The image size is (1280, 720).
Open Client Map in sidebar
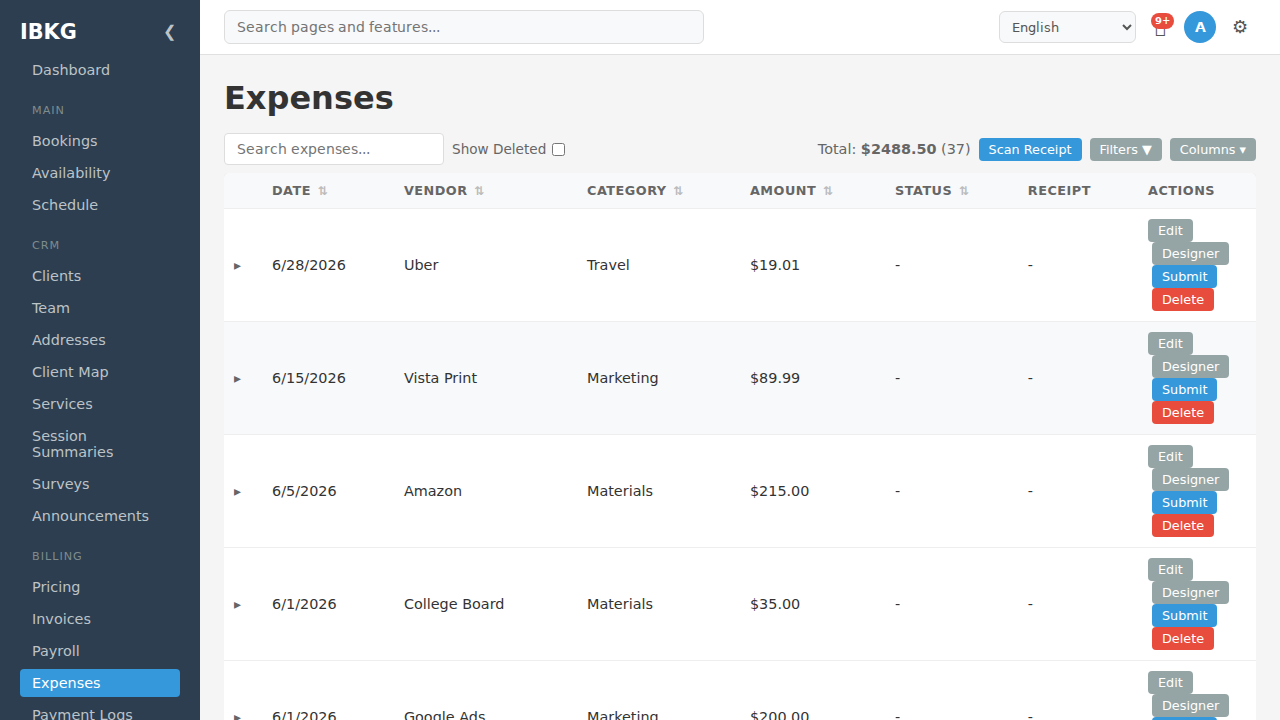[100, 372]
